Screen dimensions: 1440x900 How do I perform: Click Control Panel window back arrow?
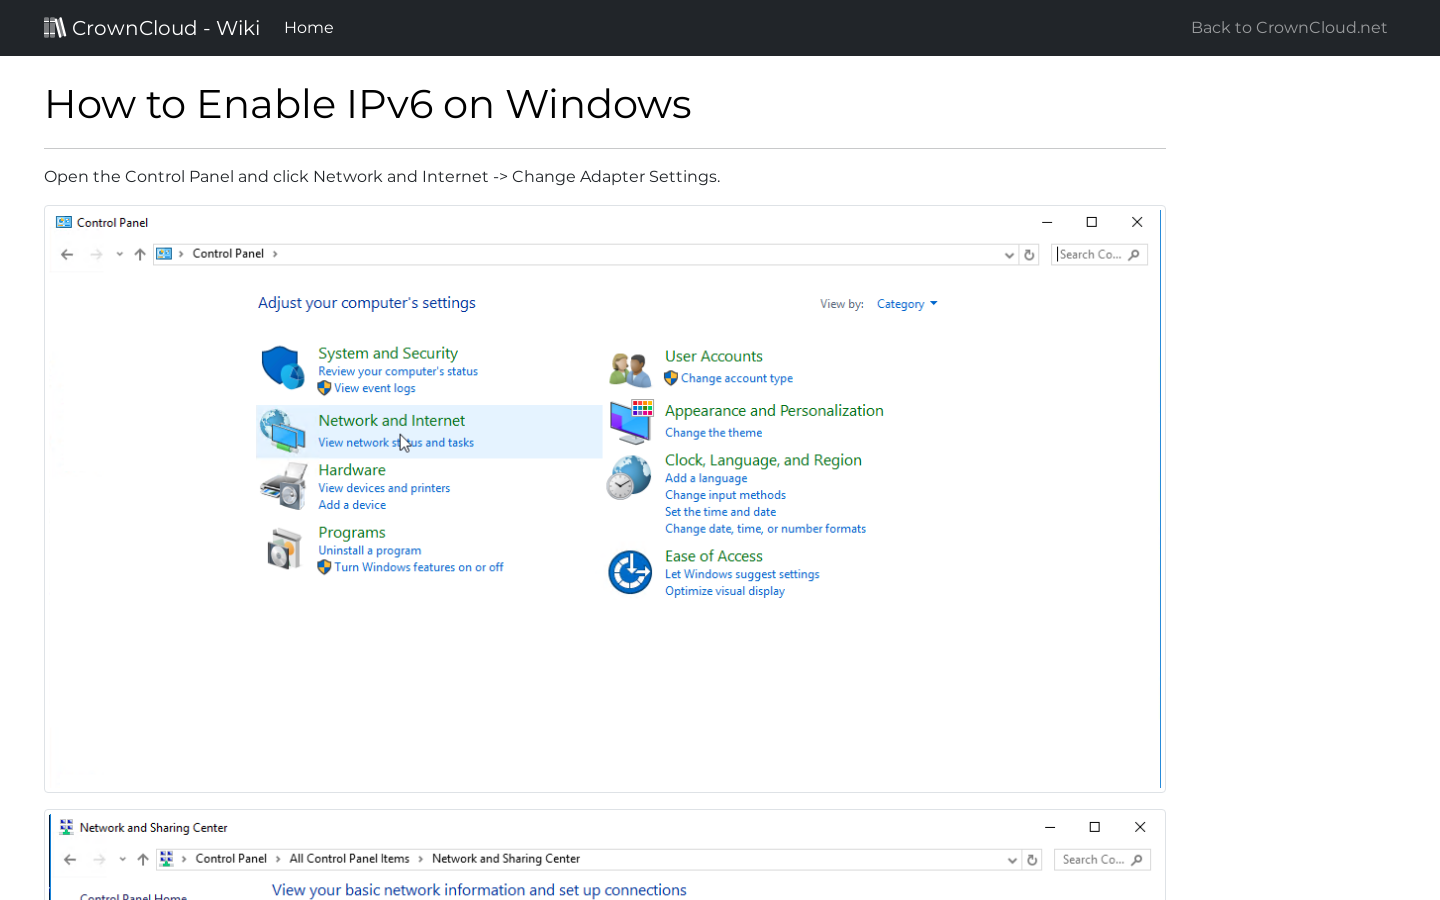(x=67, y=254)
